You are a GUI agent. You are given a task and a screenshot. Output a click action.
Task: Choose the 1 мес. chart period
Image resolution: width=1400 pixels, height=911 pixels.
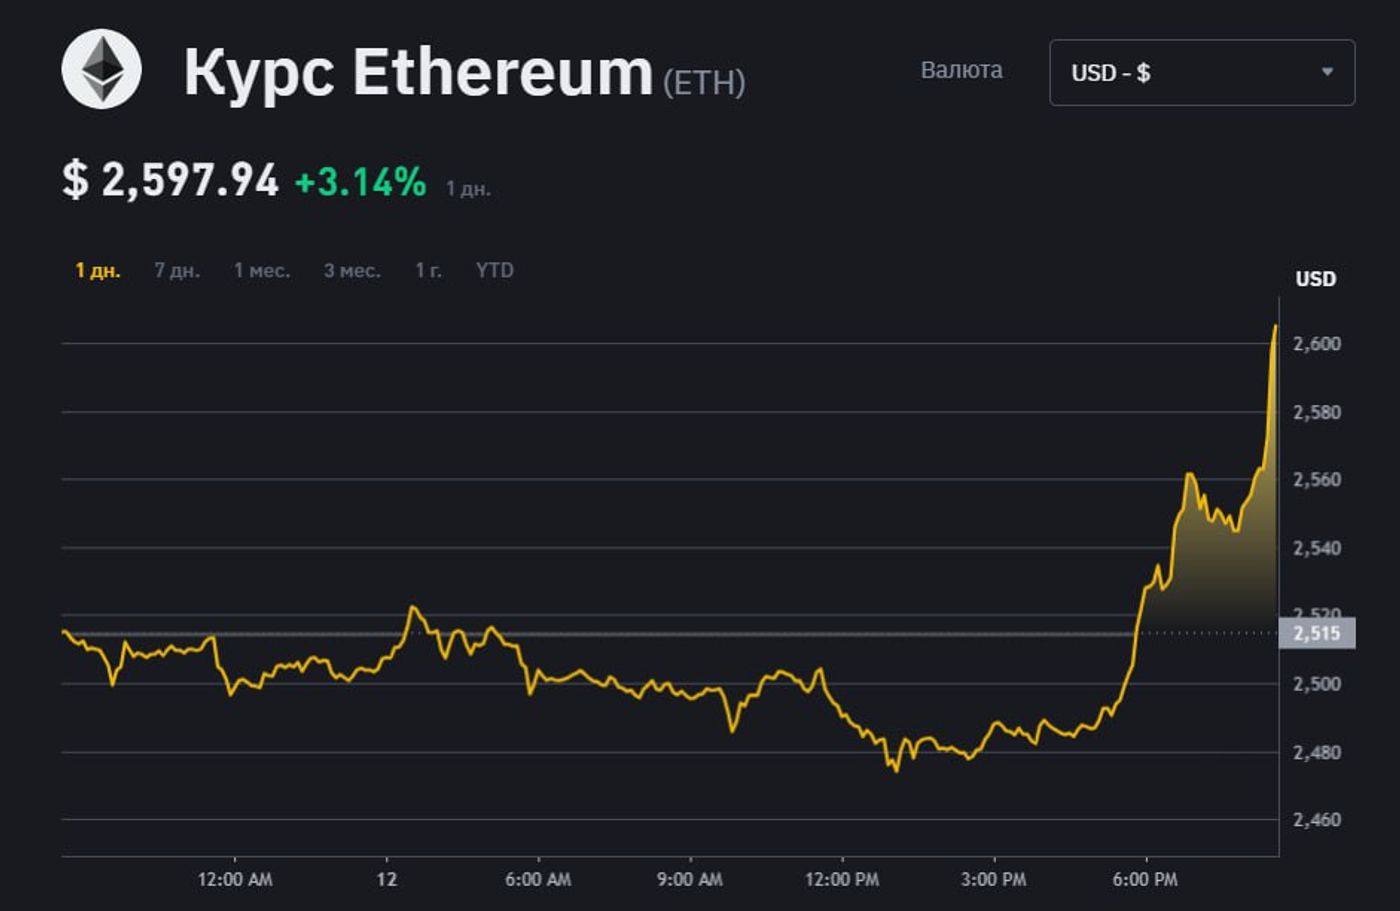pos(262,271)
